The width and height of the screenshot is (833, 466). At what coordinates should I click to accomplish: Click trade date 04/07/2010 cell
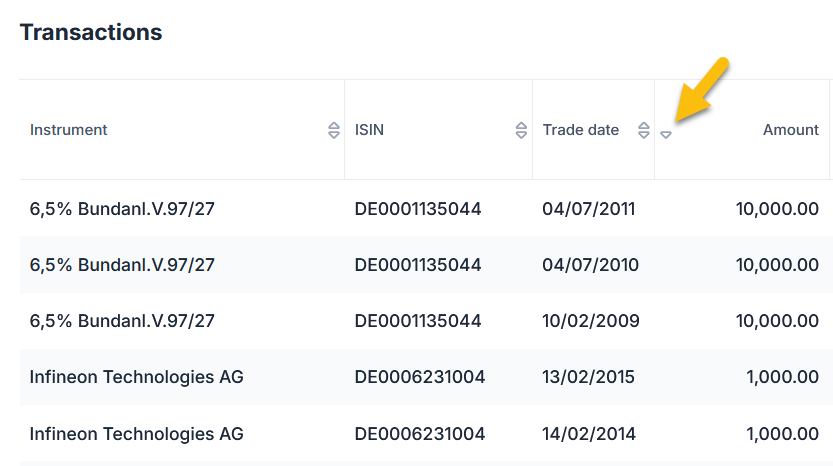click(x=590, y=265)
